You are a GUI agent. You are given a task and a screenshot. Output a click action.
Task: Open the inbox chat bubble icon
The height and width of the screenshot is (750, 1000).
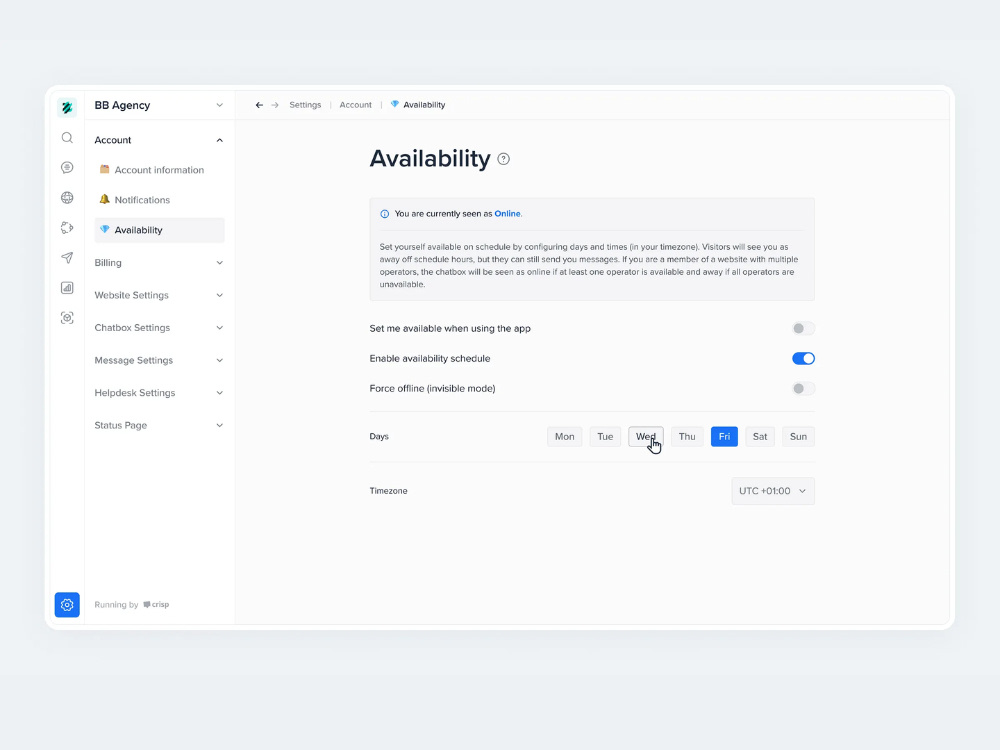(x=67, y=168)
